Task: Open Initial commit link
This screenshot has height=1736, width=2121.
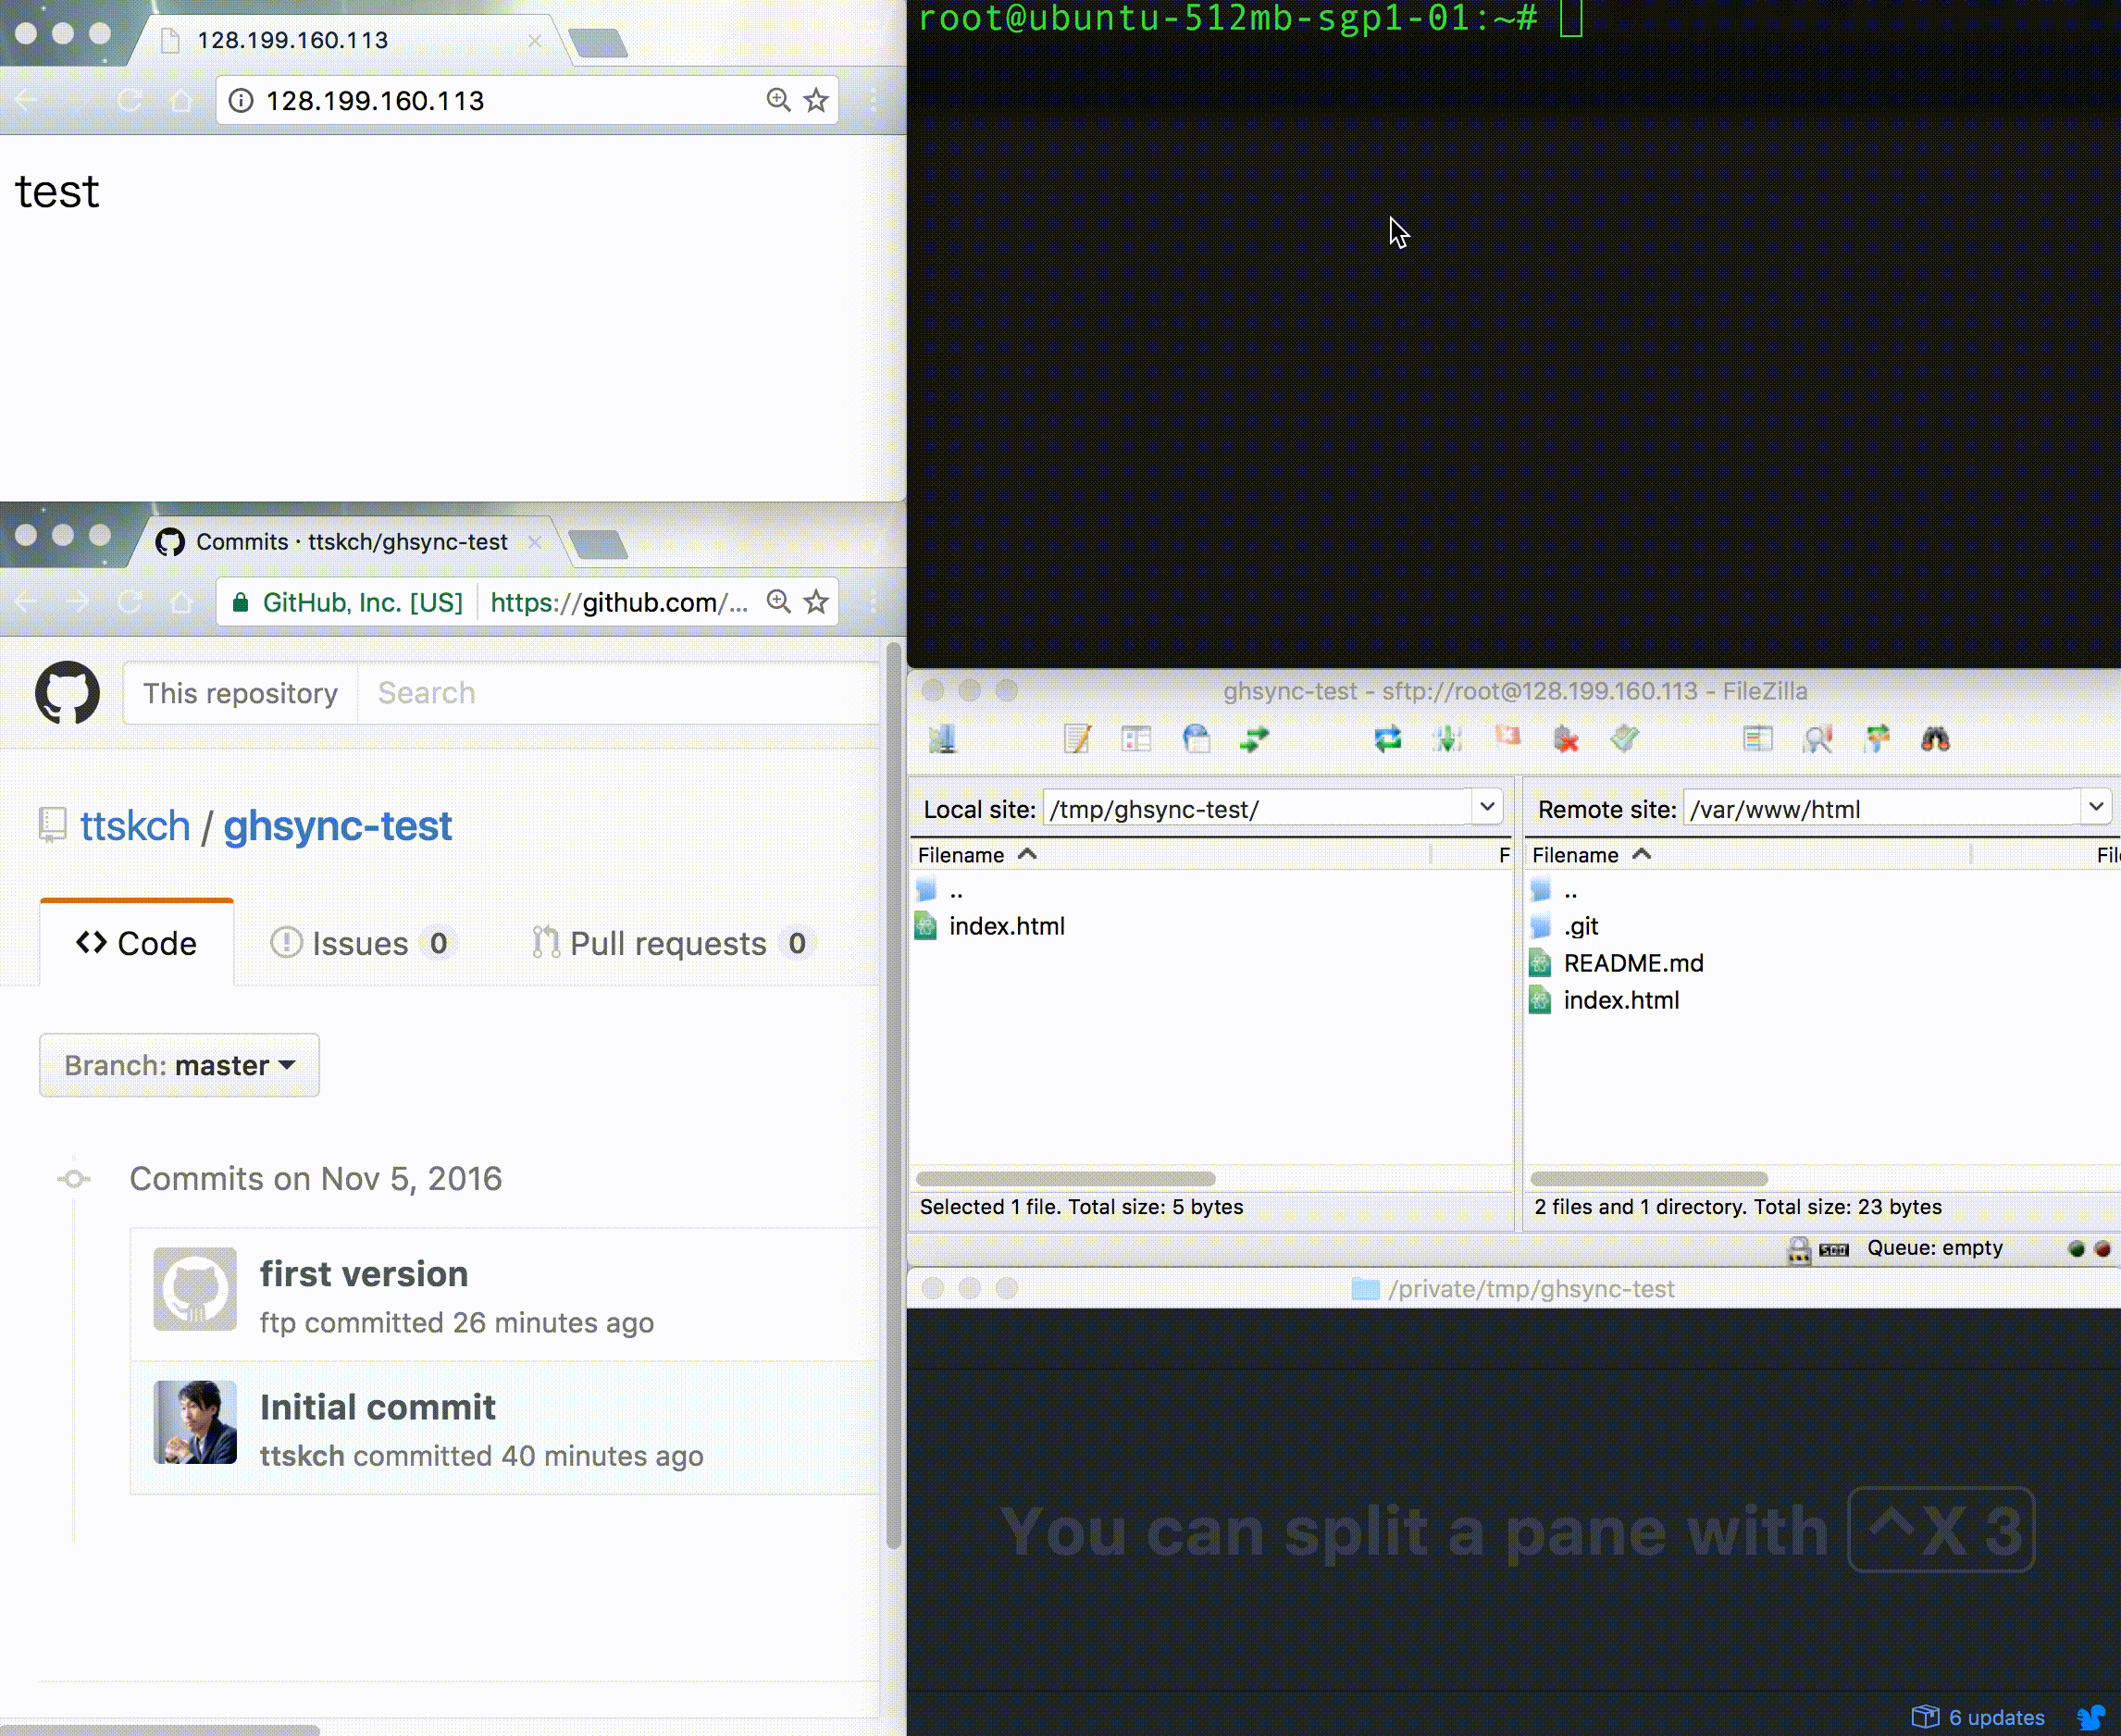Action: (378, 1407)
